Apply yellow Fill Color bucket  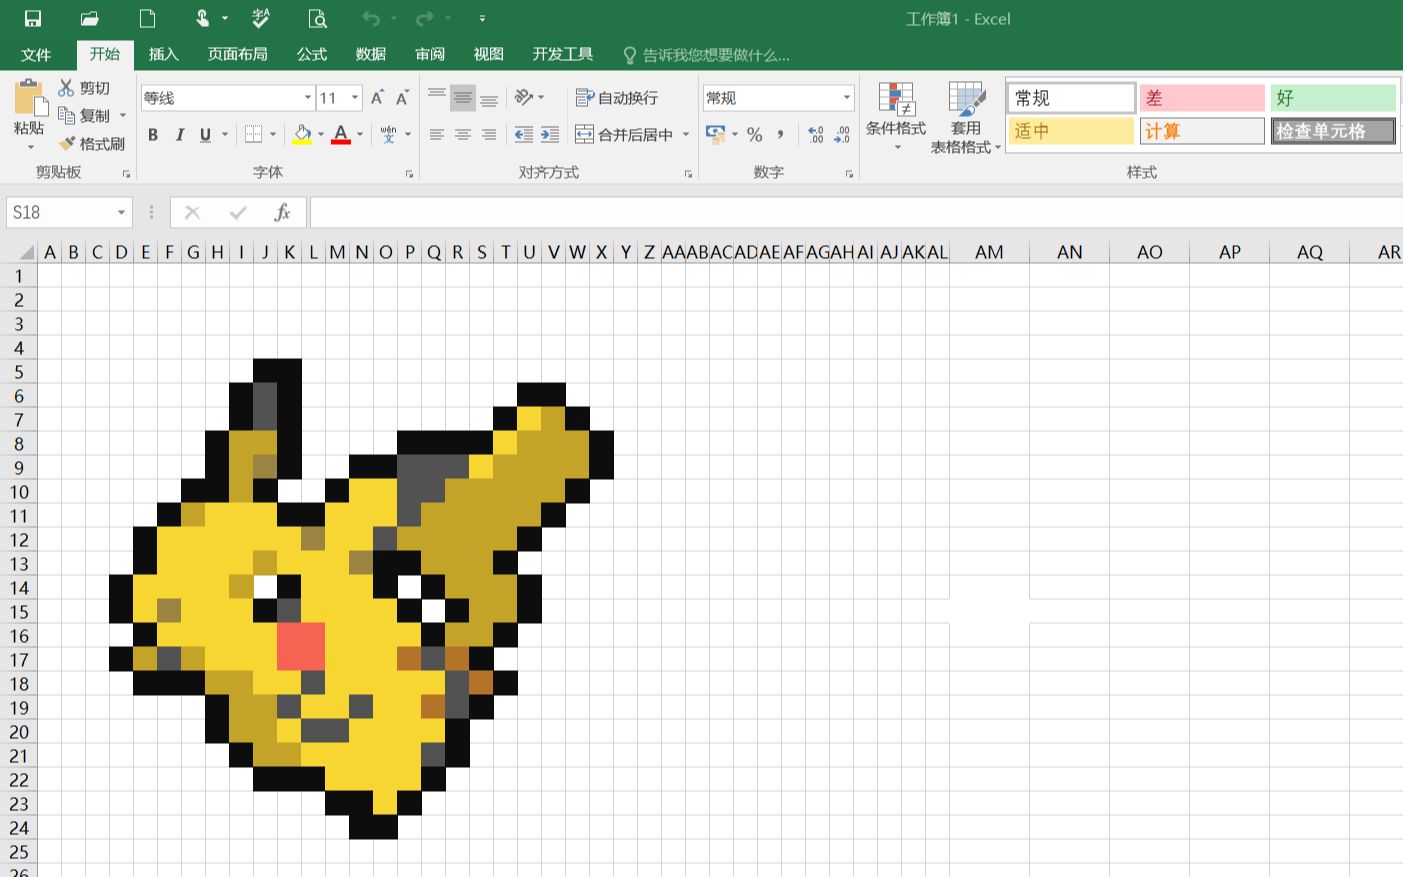coord(302,134)
